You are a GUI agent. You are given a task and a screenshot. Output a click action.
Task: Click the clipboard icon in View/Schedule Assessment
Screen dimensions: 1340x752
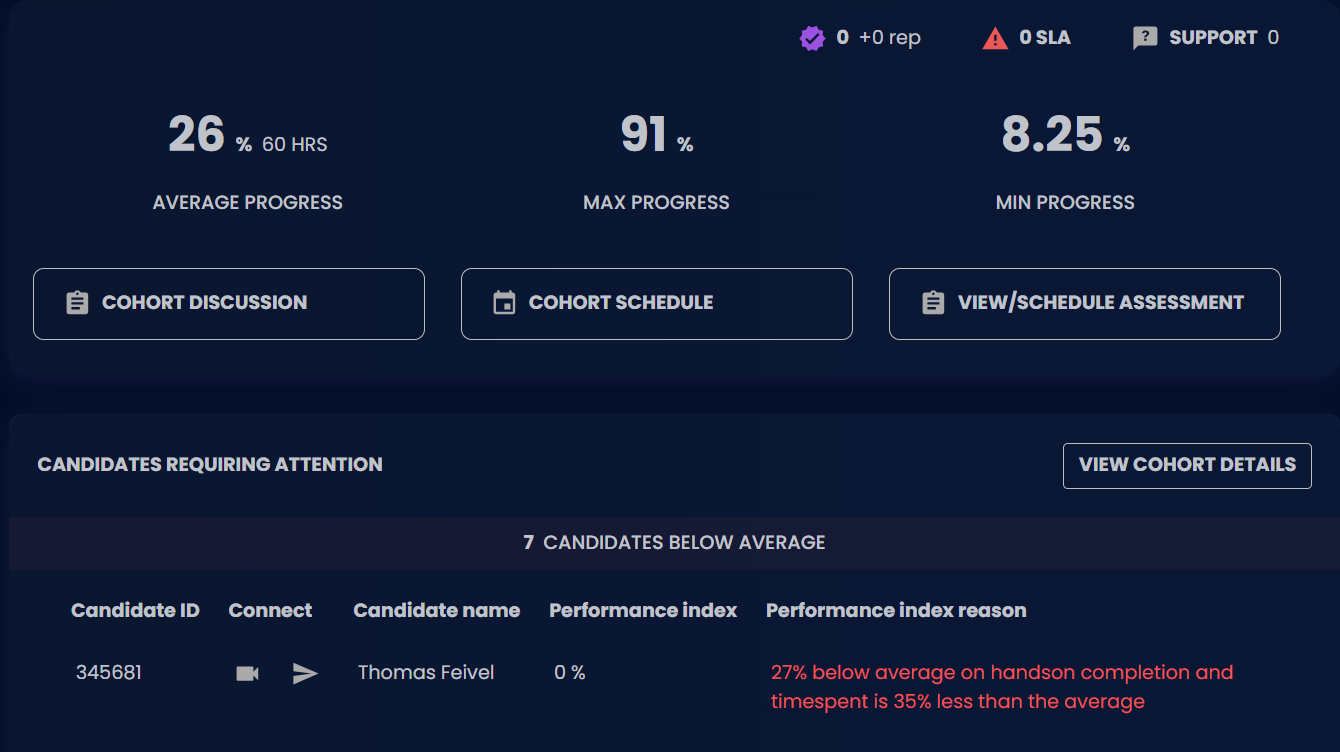point(933,303)
